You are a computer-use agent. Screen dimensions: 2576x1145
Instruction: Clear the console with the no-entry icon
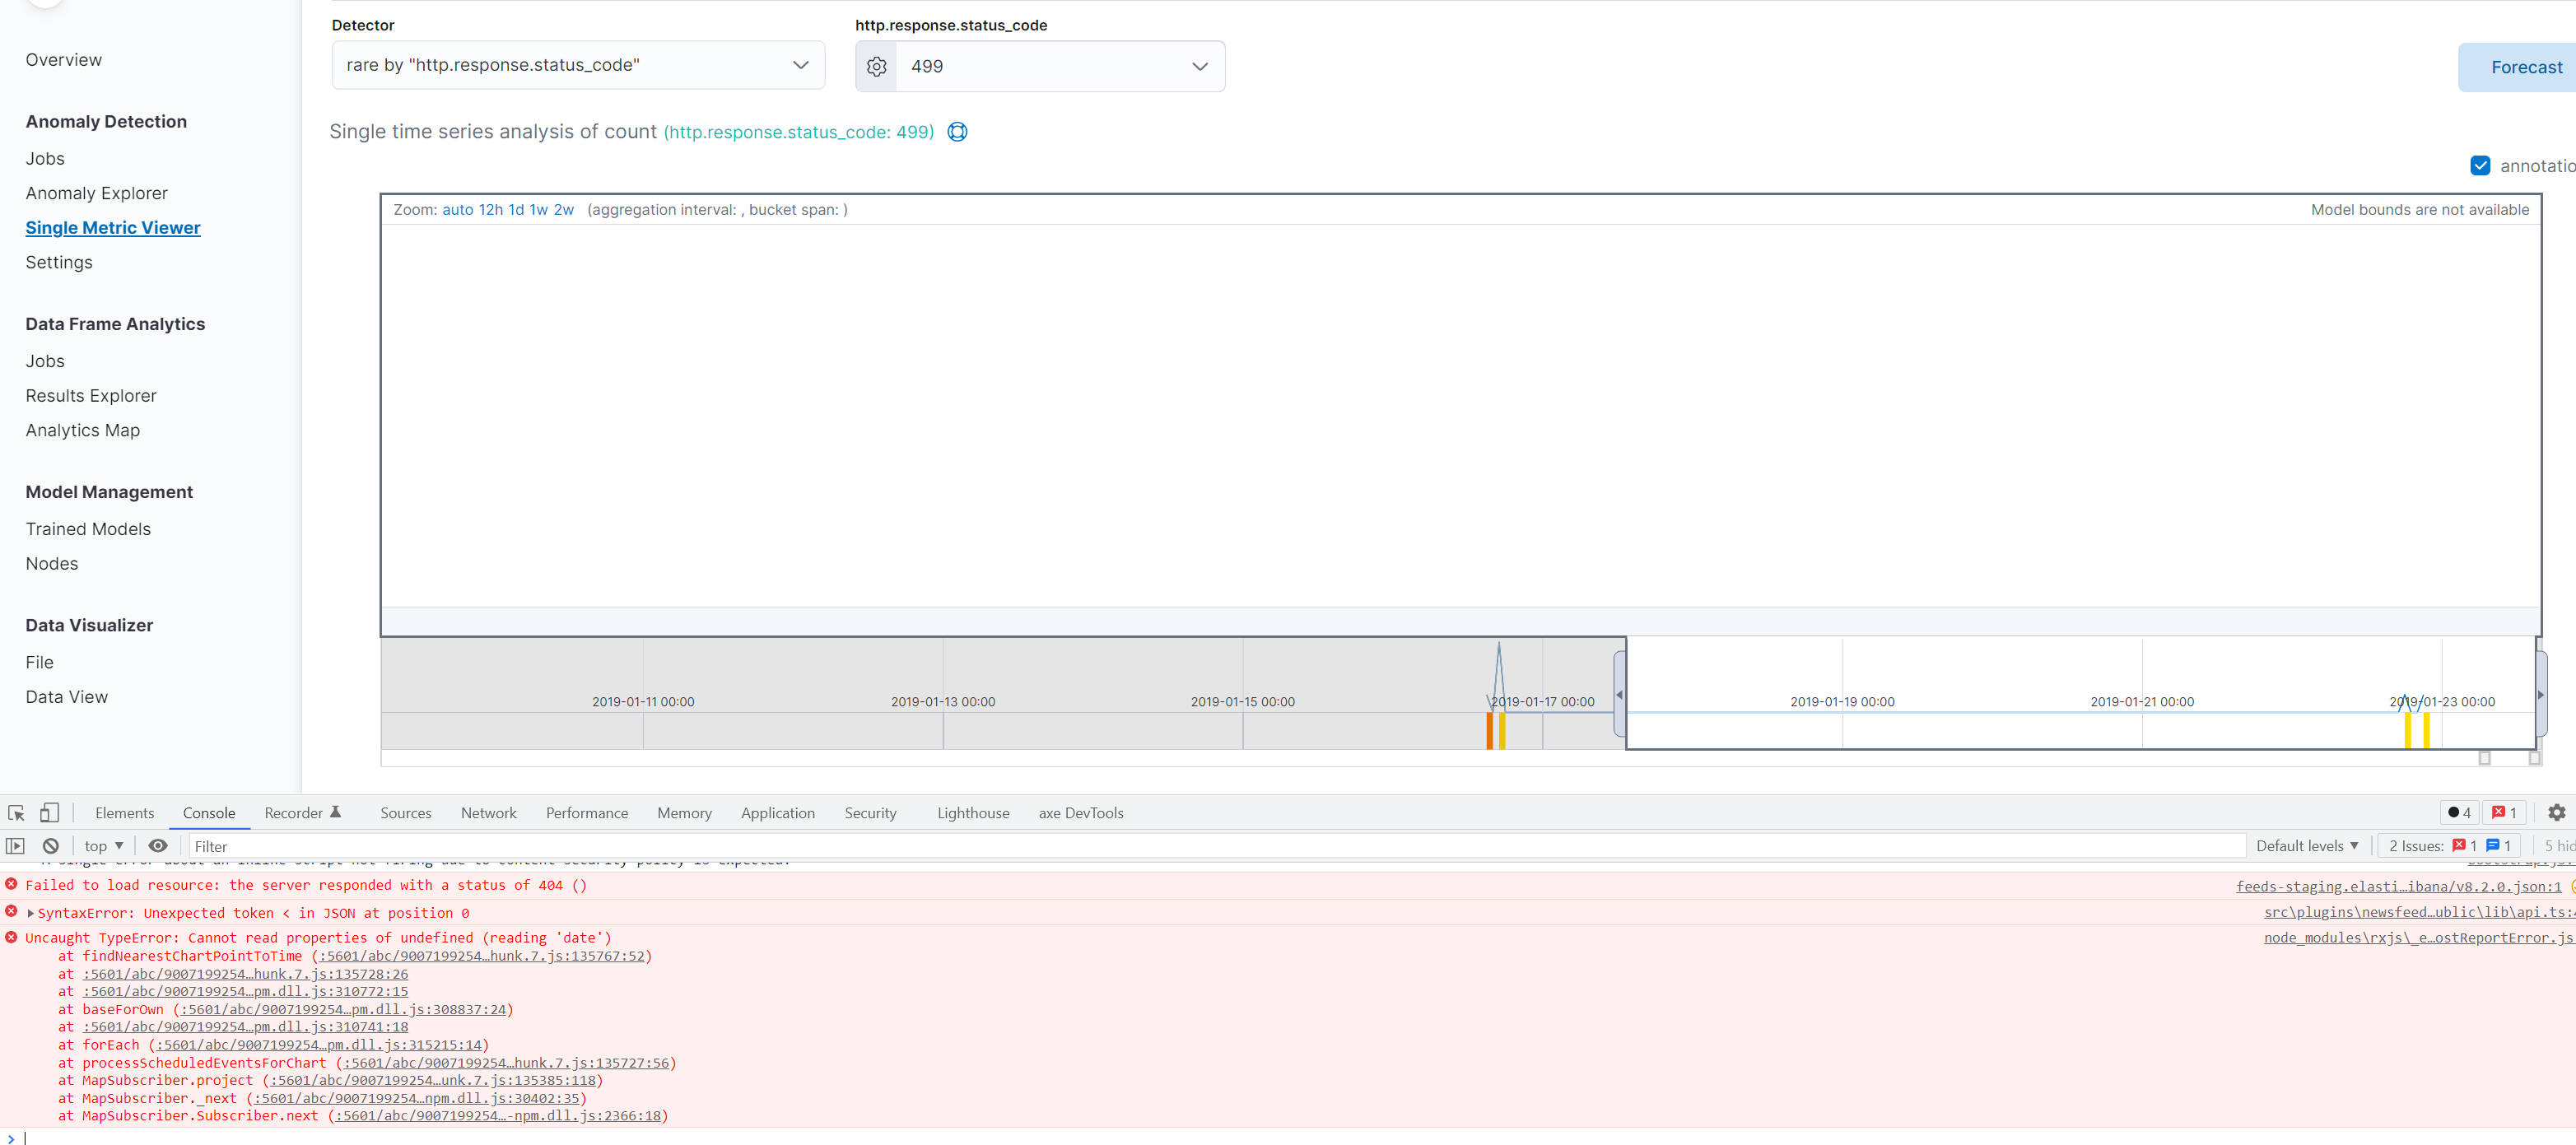click(x=50, y=845)
